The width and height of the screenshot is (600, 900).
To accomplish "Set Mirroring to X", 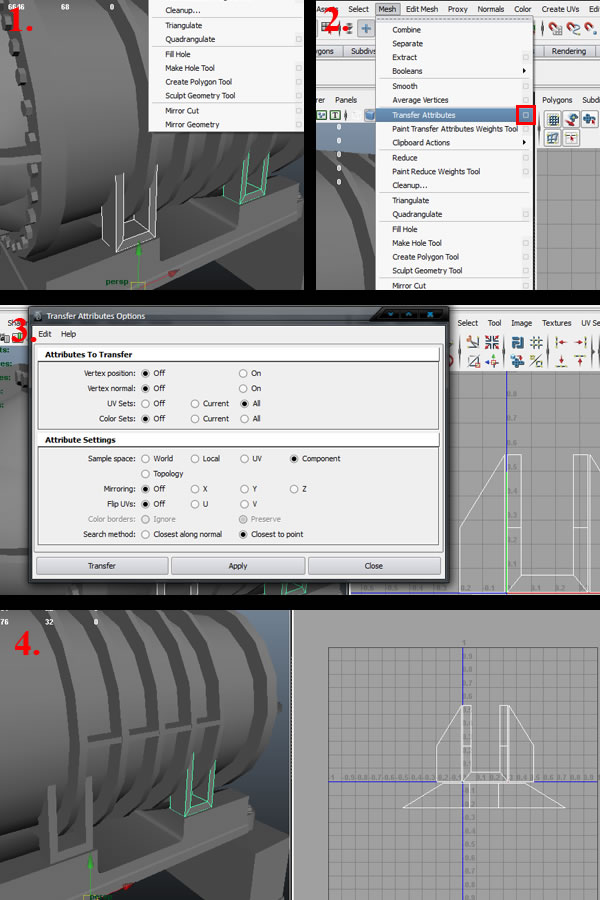I will 195,489.
